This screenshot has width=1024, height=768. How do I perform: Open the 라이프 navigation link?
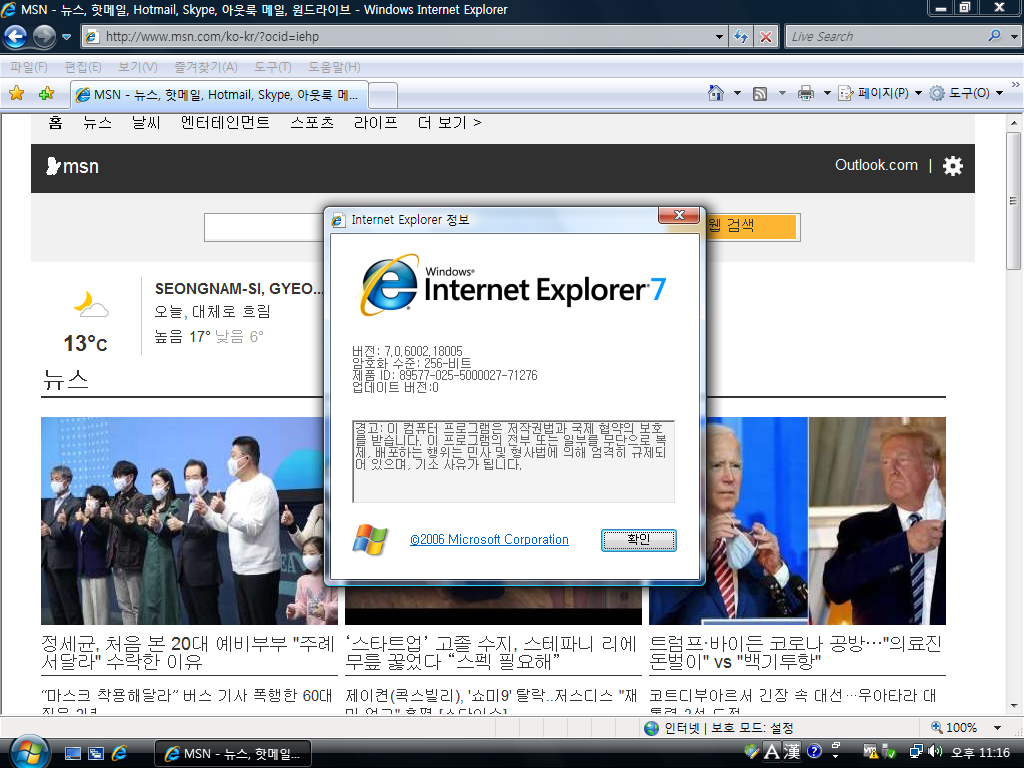point(376,122)
